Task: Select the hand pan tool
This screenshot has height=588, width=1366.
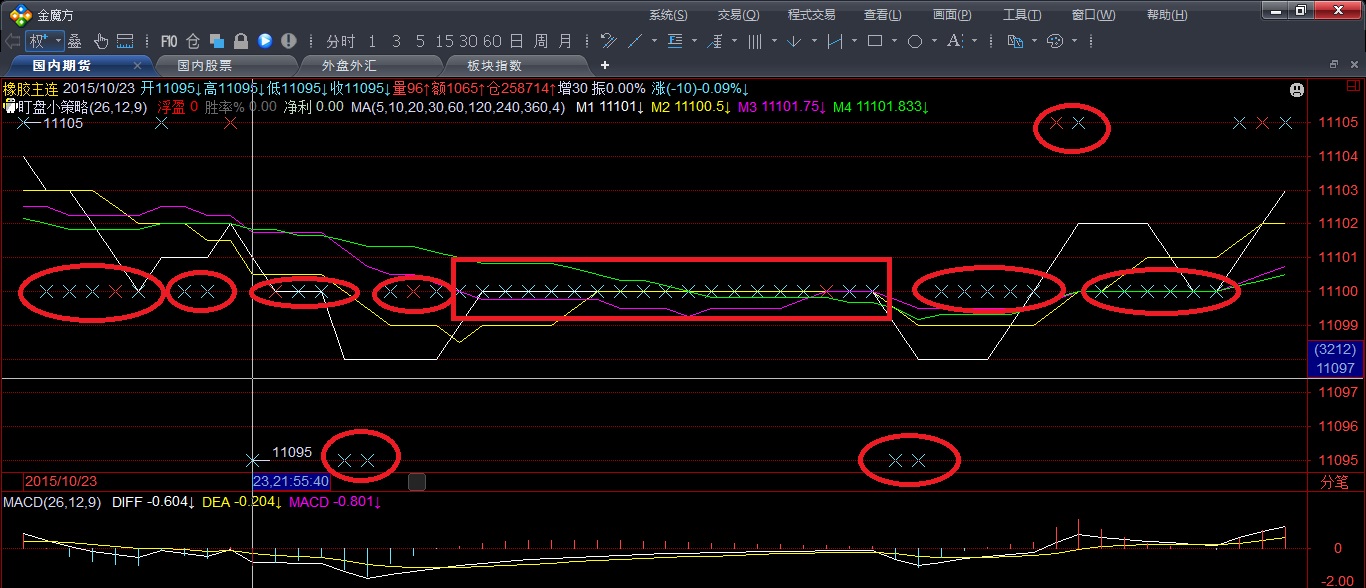Action: pyautogui.click(x=100, y=41)
